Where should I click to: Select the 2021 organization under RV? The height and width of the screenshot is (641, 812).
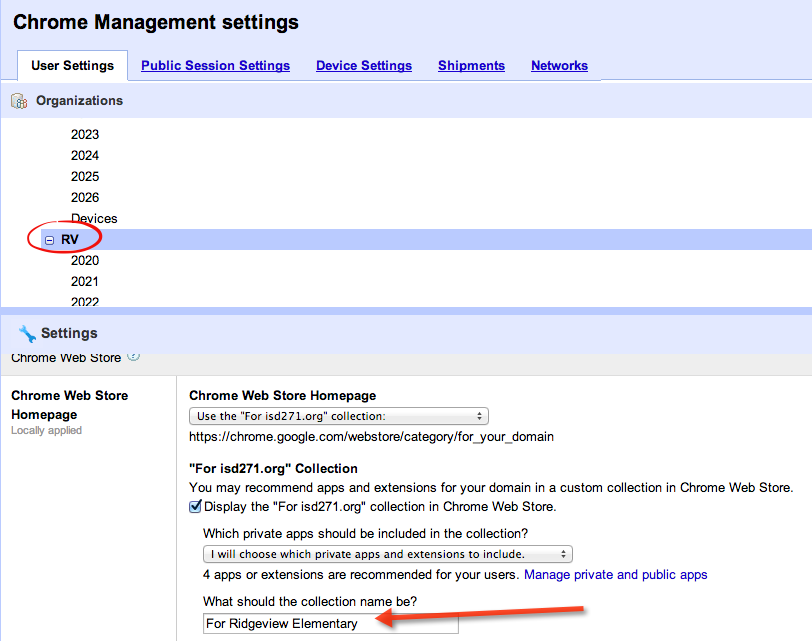click(x=84, y=282)
